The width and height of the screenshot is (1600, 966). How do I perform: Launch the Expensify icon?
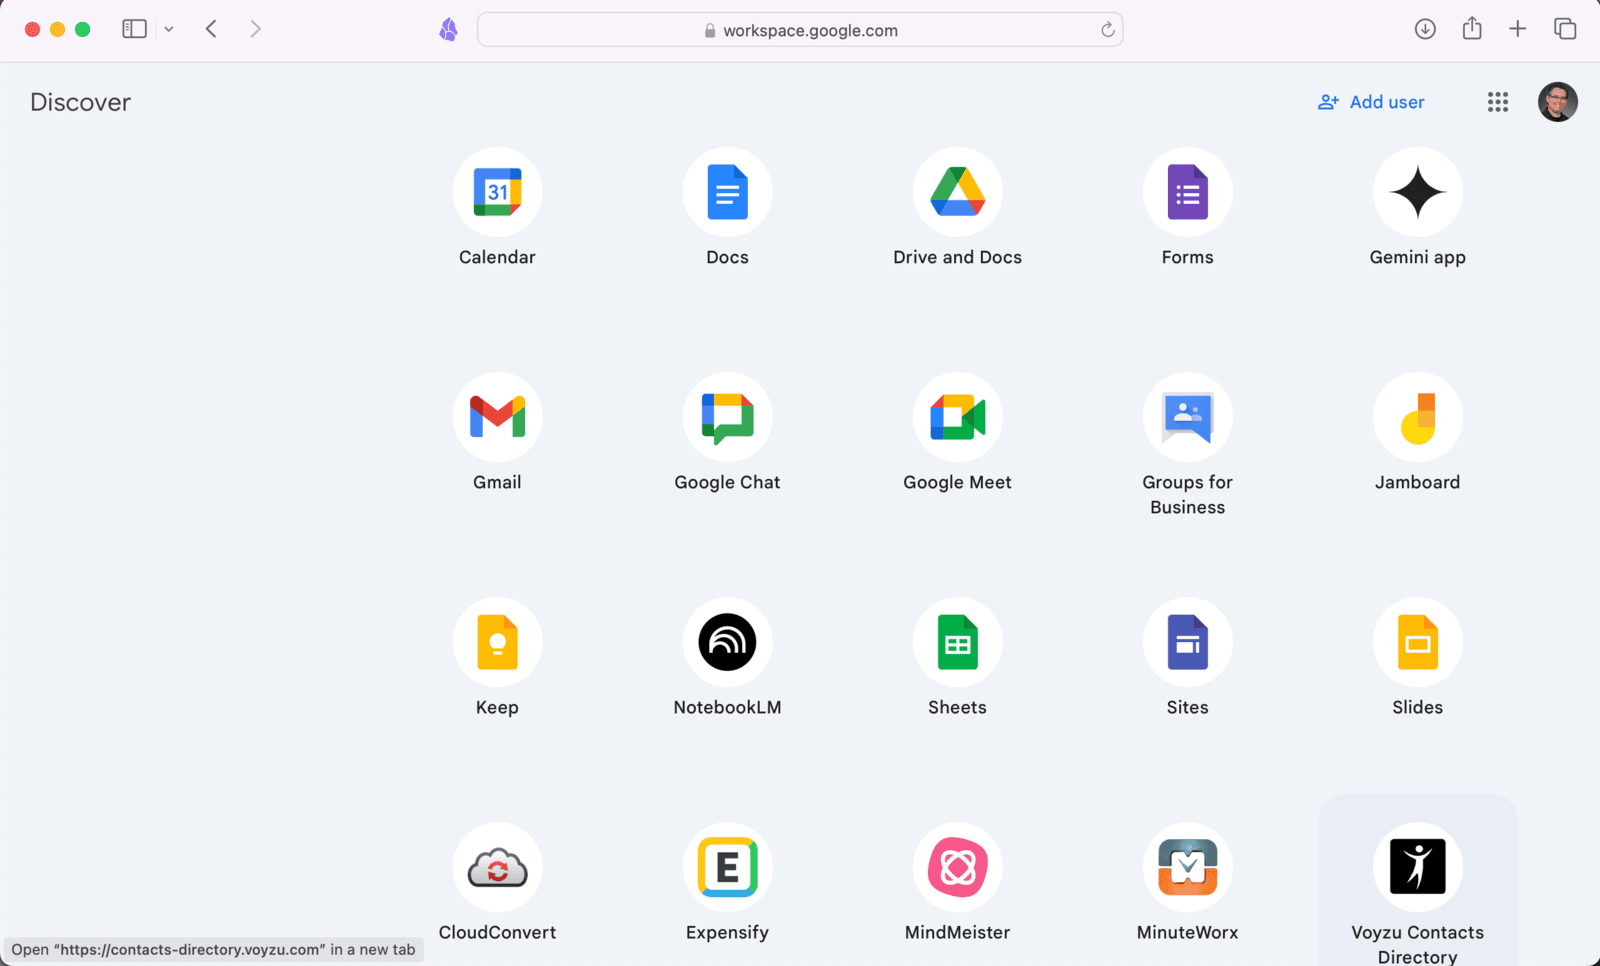click(727, 867)
